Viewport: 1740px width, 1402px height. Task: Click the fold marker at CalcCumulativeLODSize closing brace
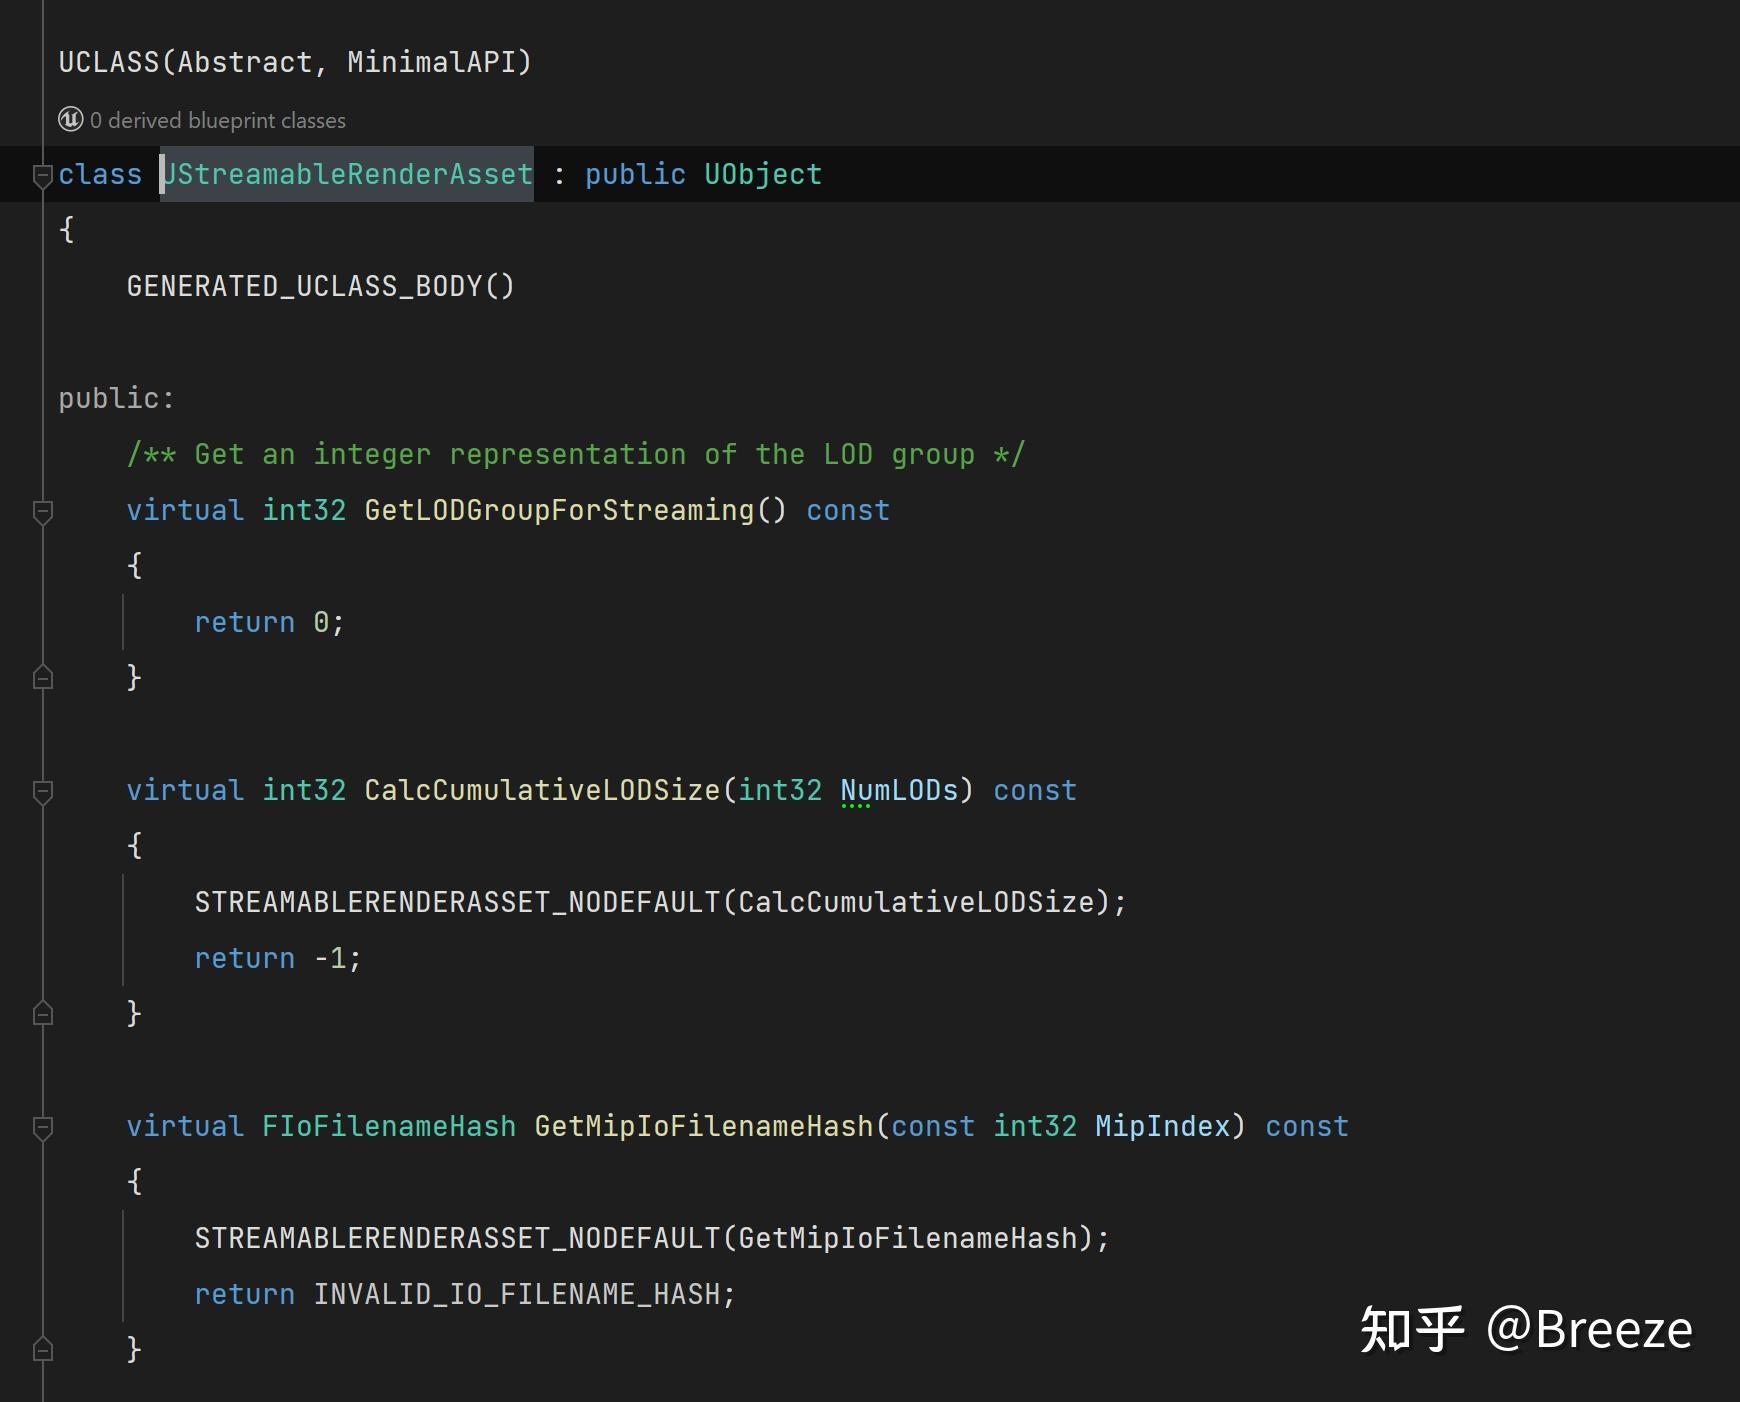41,1013
